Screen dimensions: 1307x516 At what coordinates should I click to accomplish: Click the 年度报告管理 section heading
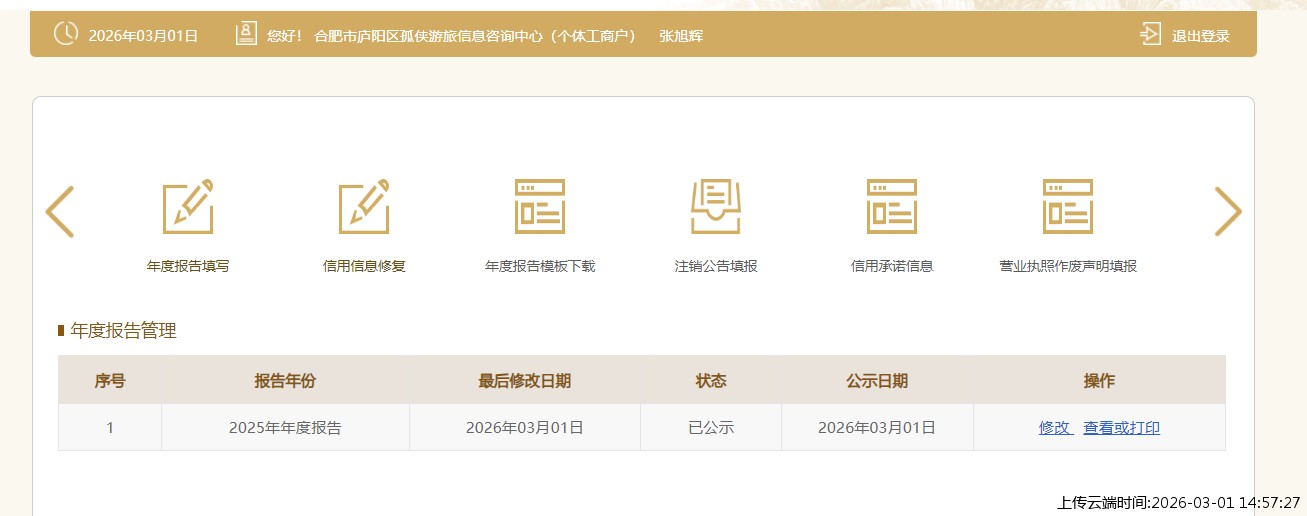[x=123, y=331]
